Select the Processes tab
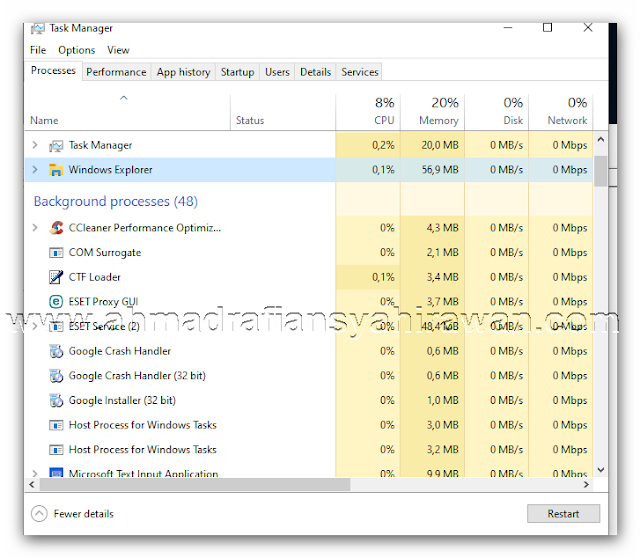The width and height of the screenshot is (640, 558). [x=53, y=71]
